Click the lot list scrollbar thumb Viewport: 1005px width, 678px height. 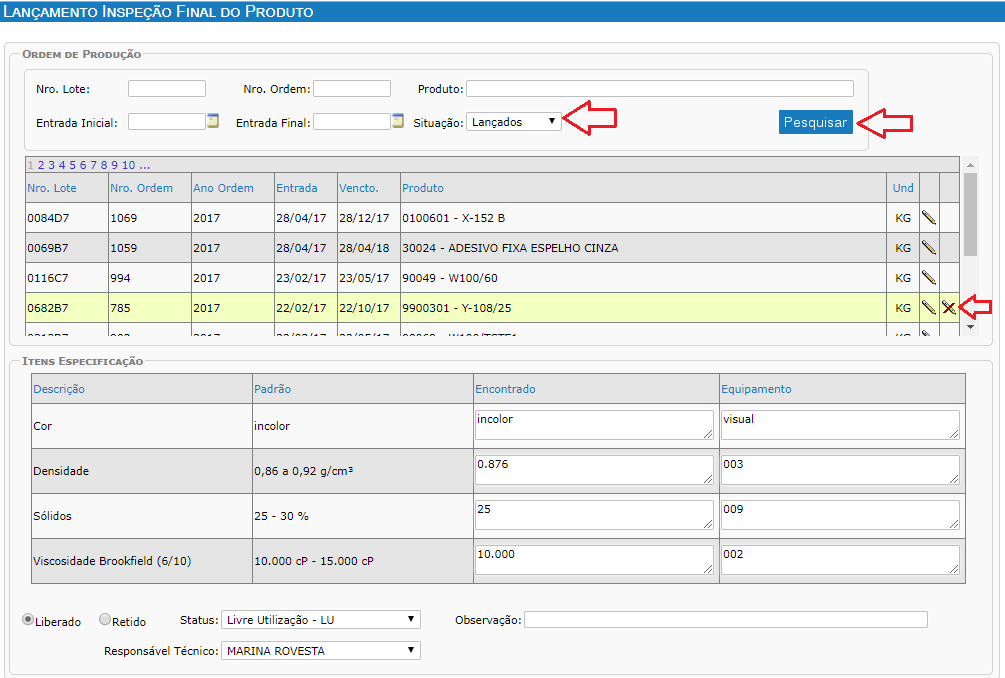click(970, 214)
